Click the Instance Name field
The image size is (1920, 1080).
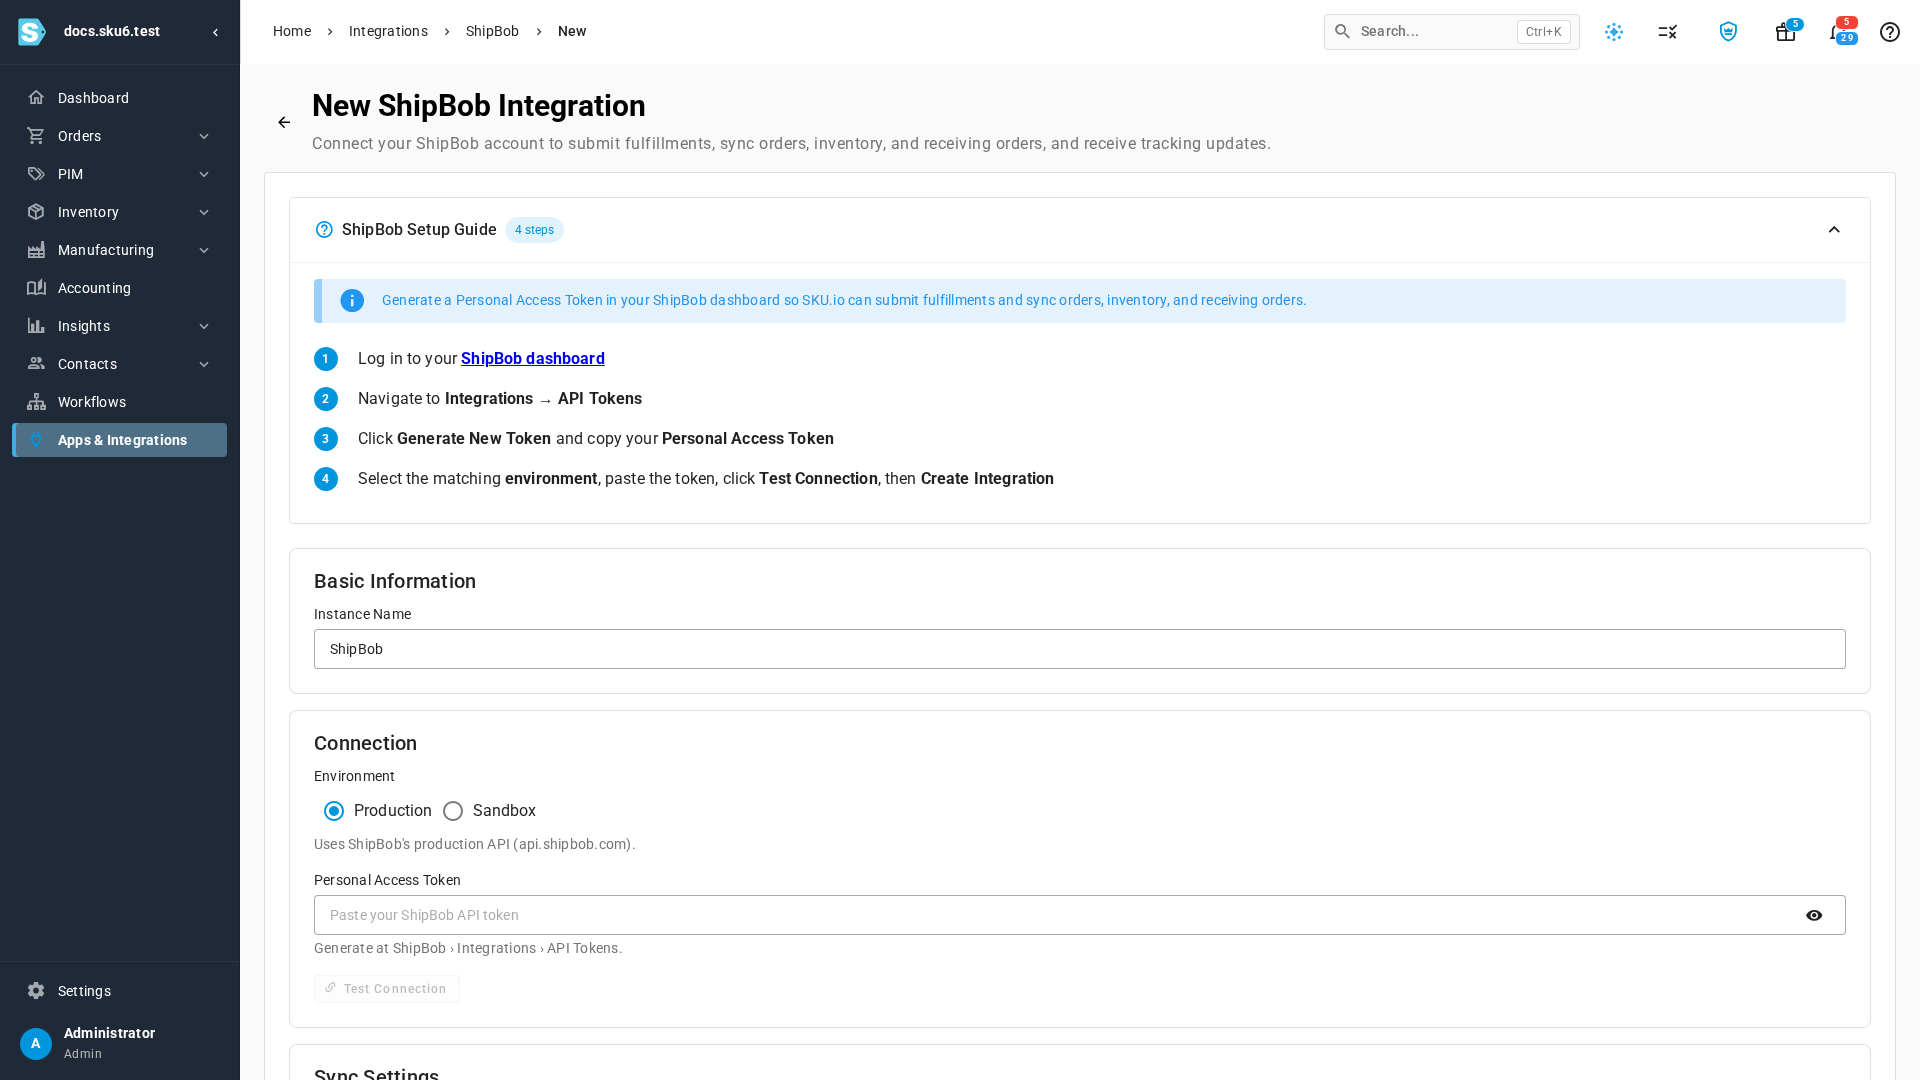(1080, 649)
